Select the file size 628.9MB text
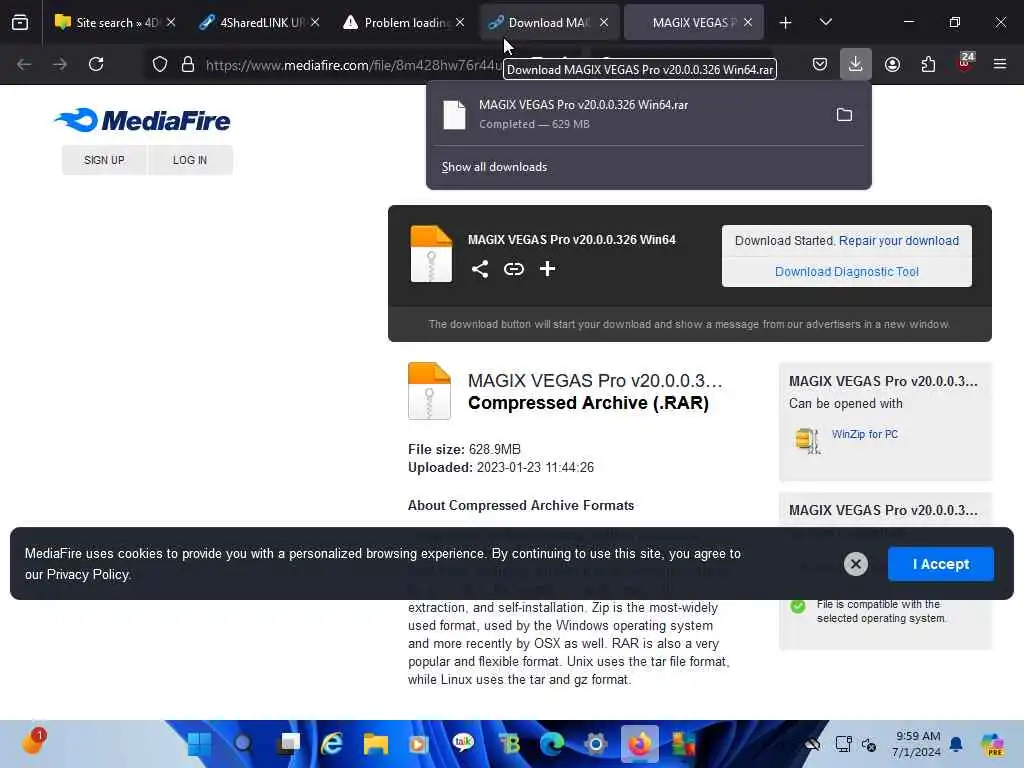This screenshot has height=768, width=1024. (x=494, y=449)
